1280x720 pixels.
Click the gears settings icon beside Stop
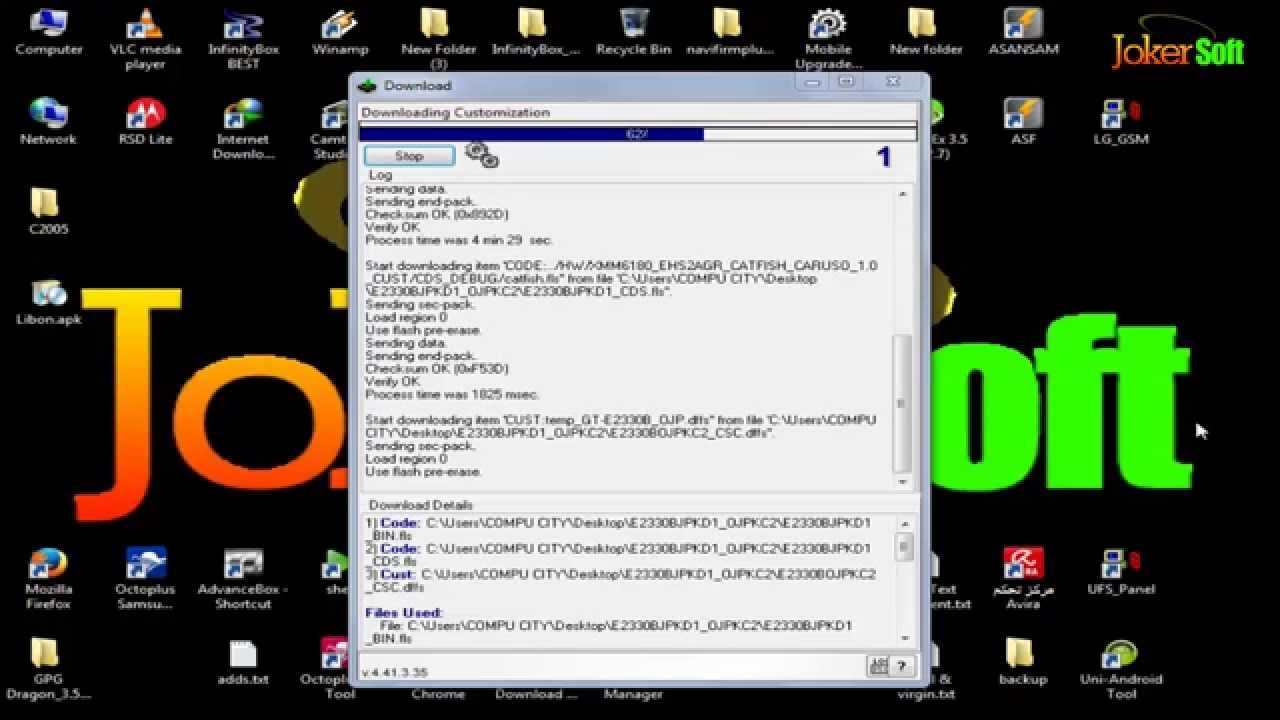[482, 155]
